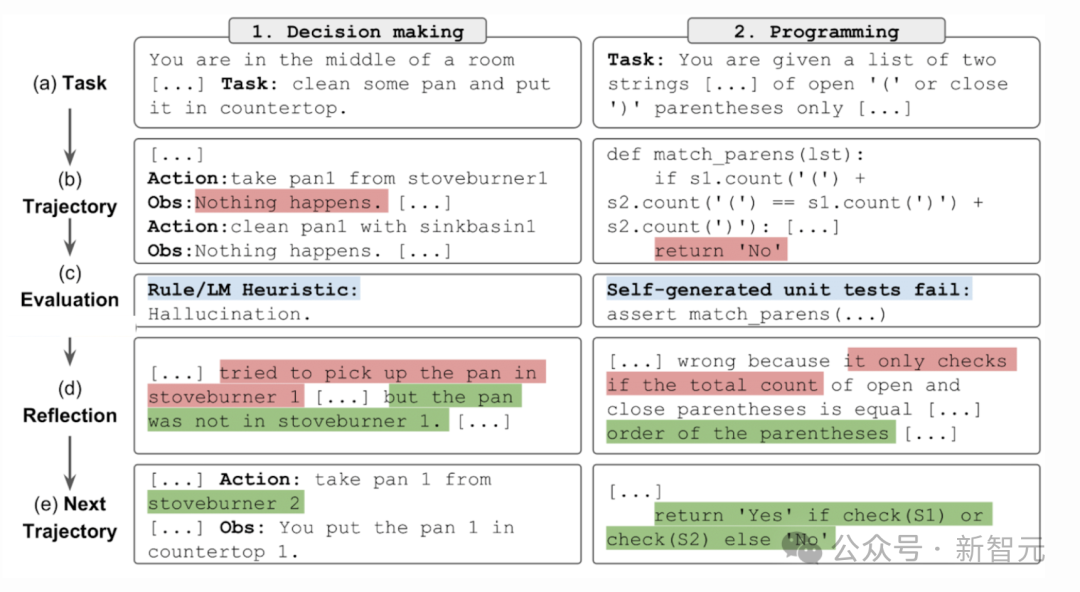Click the '(a) Task' label
The width and height of the screenshot is (1080, 592).
[70, 83]
